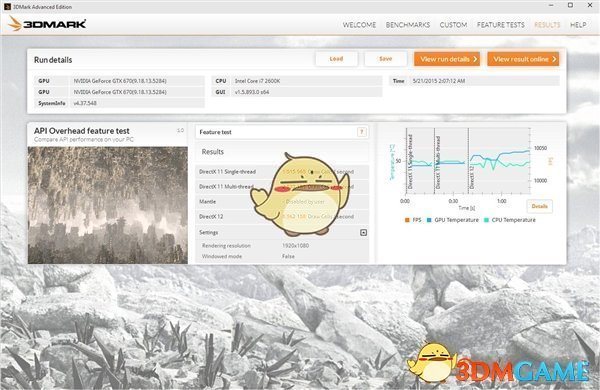600x390 pixels.
Task: Click the FPS orange legend swatch
Action: point(407,220)
